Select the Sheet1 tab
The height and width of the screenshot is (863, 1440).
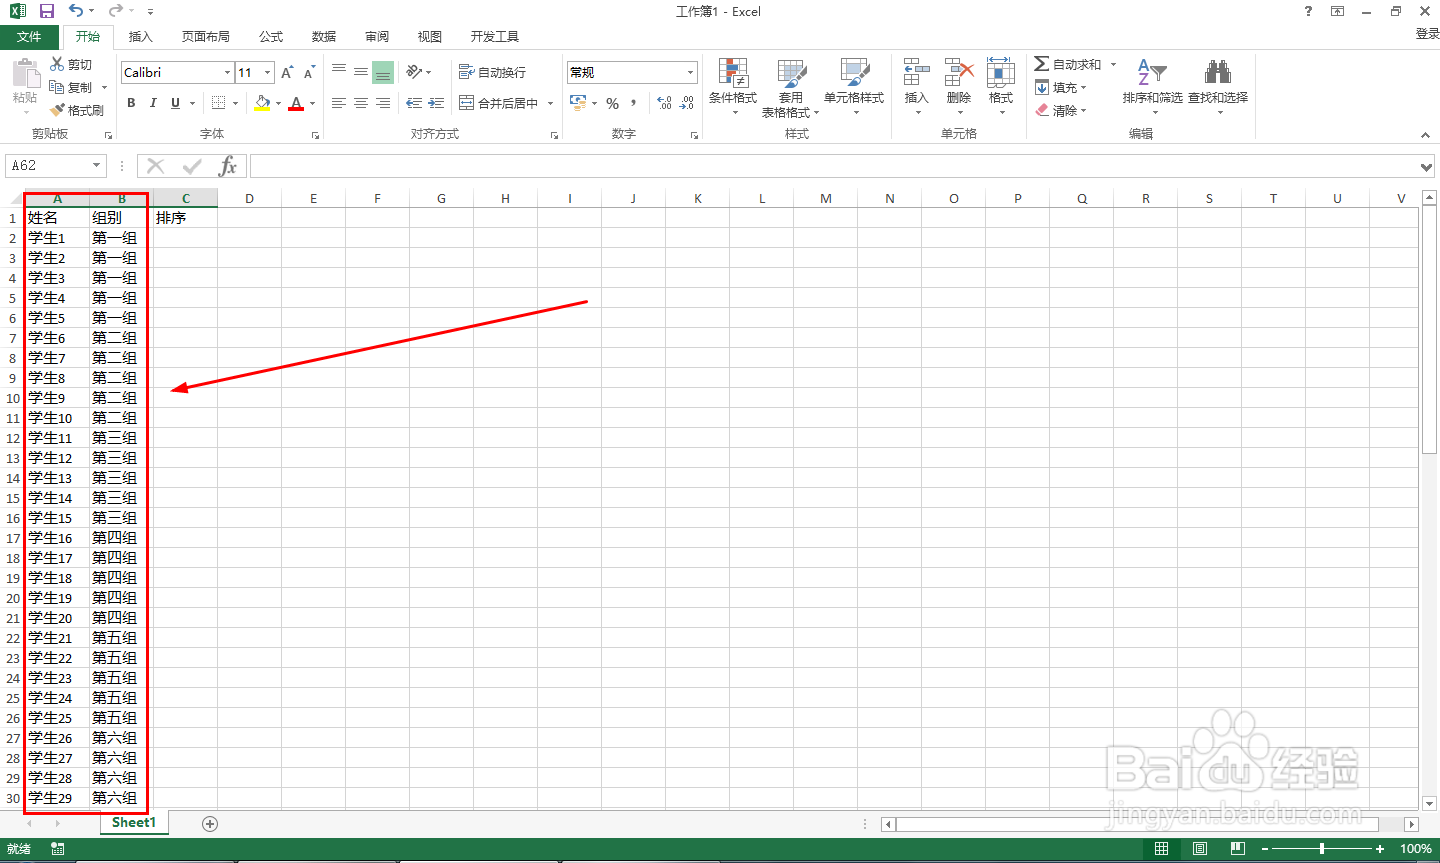pyautogui.click(x=134, y=823)
